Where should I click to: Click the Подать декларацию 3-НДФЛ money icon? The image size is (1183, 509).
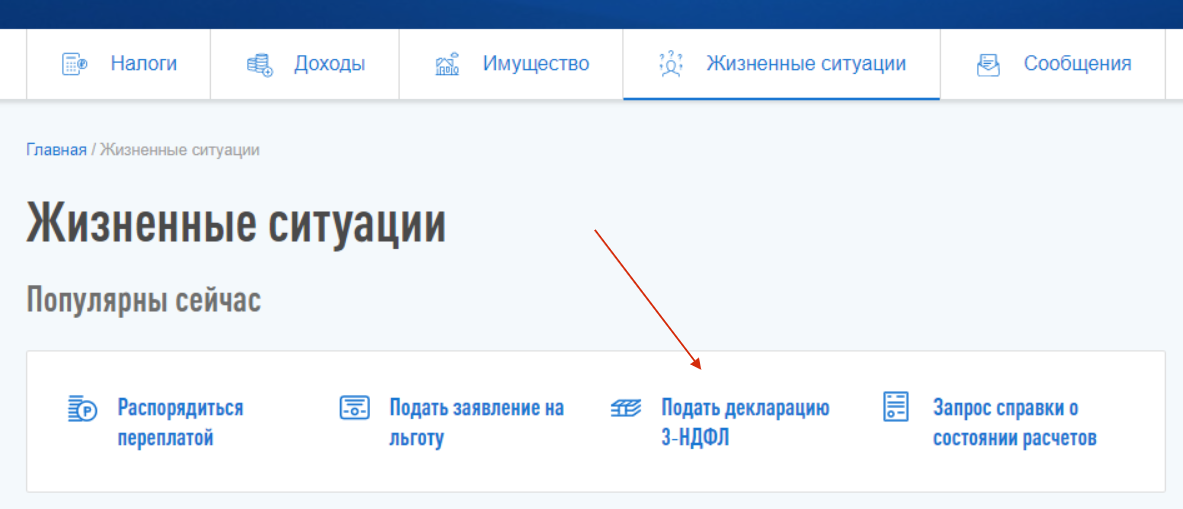pyautogui.click(x=625, y=408)
